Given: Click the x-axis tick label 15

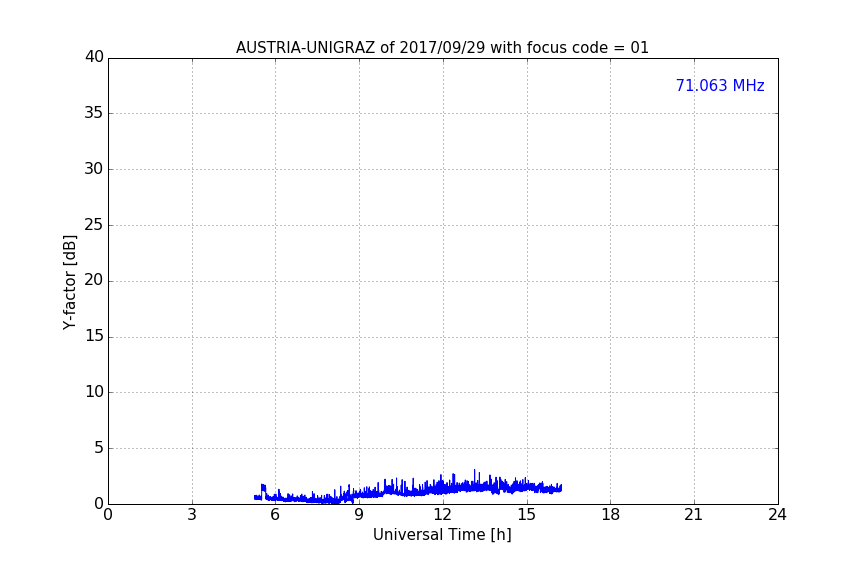Looking at the screenshot, I should 526,515.
